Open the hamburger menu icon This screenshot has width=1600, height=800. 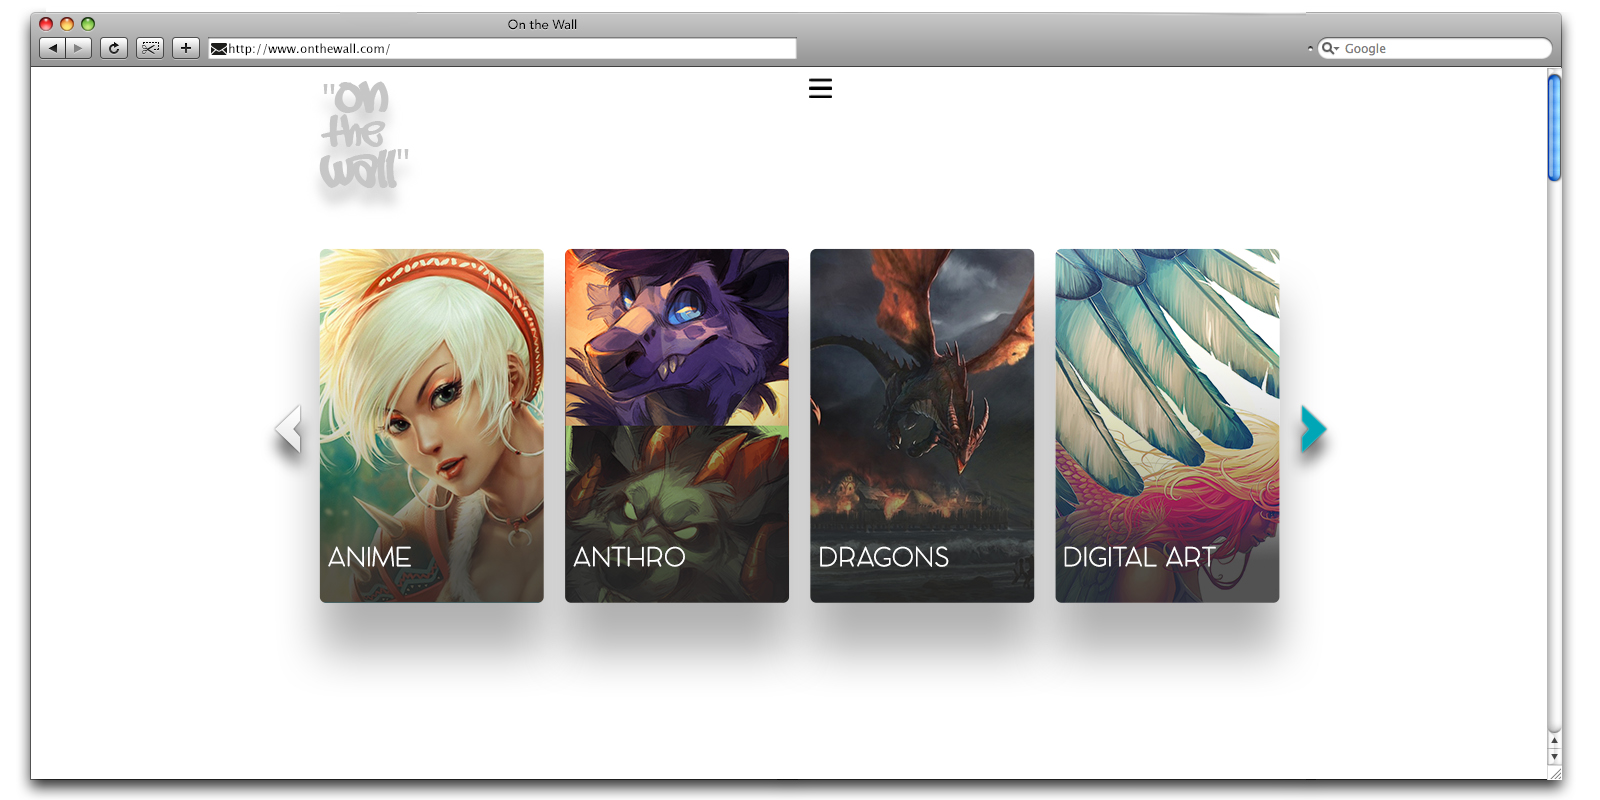[820, 89]
